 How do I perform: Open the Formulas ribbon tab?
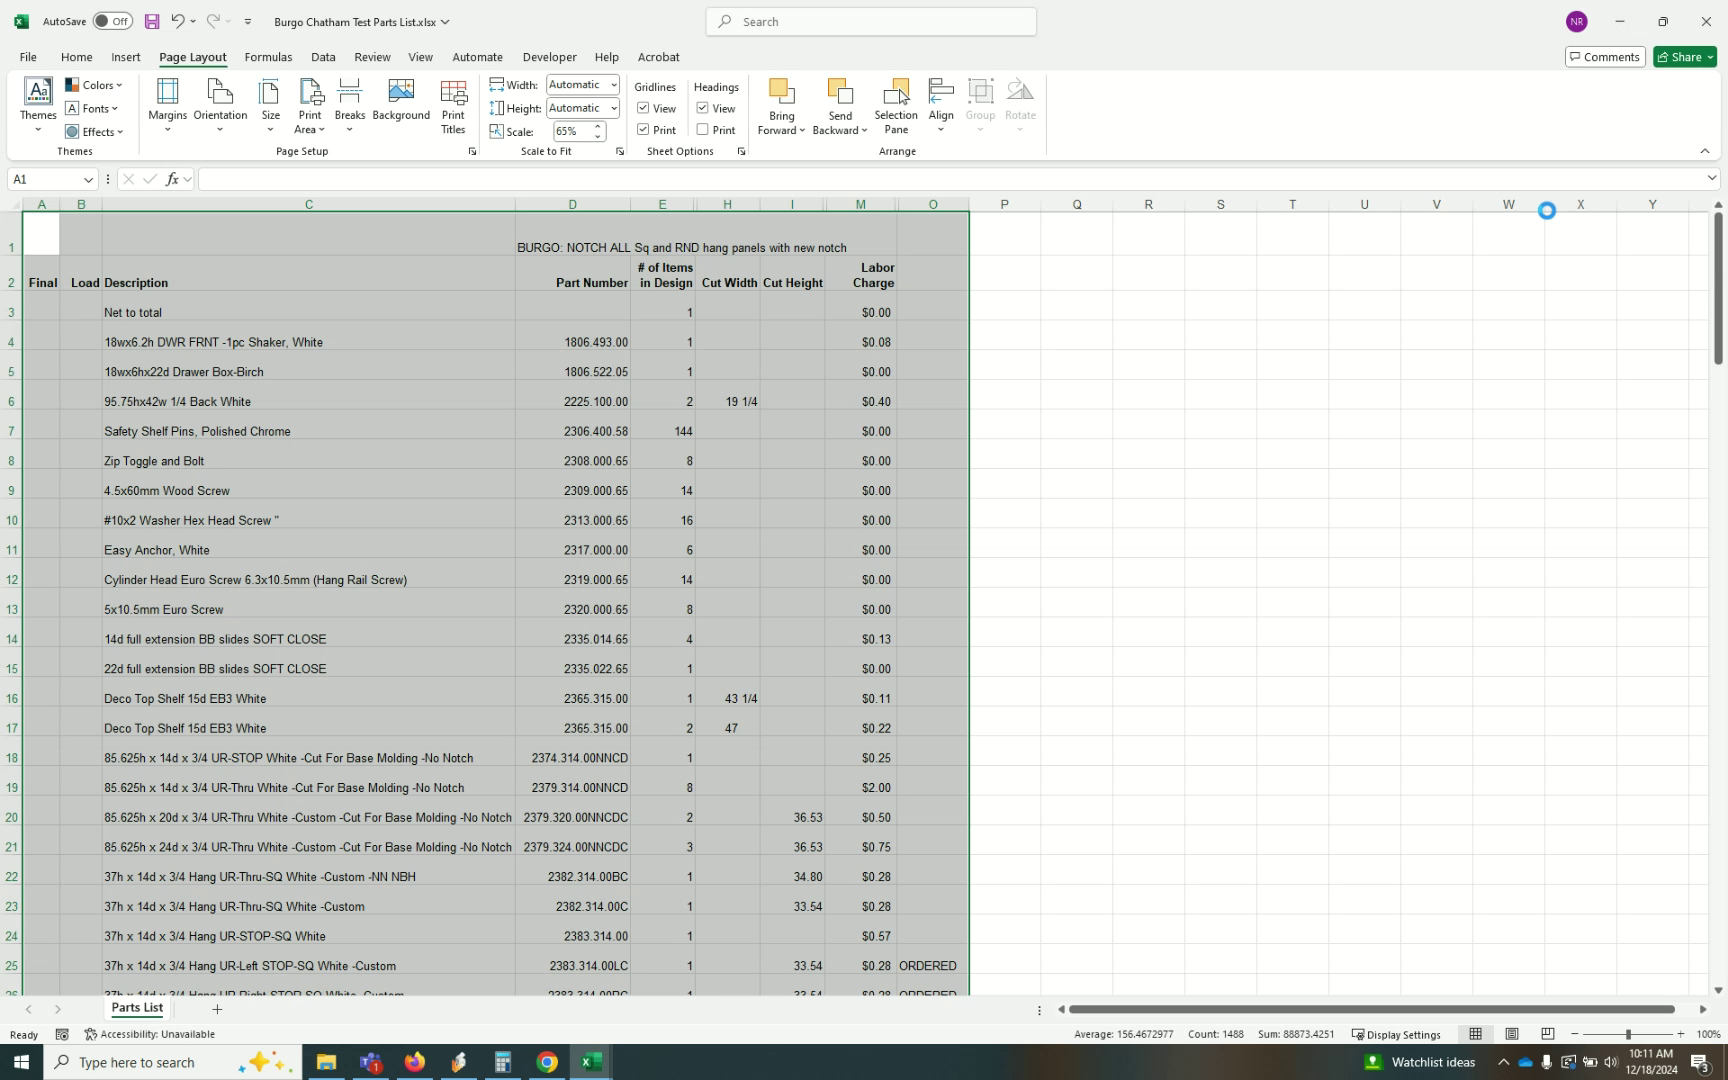point(268,57)
